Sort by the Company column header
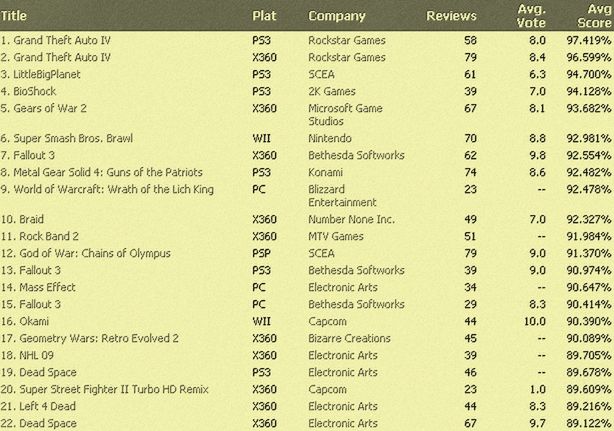 (x=337, y=16)
